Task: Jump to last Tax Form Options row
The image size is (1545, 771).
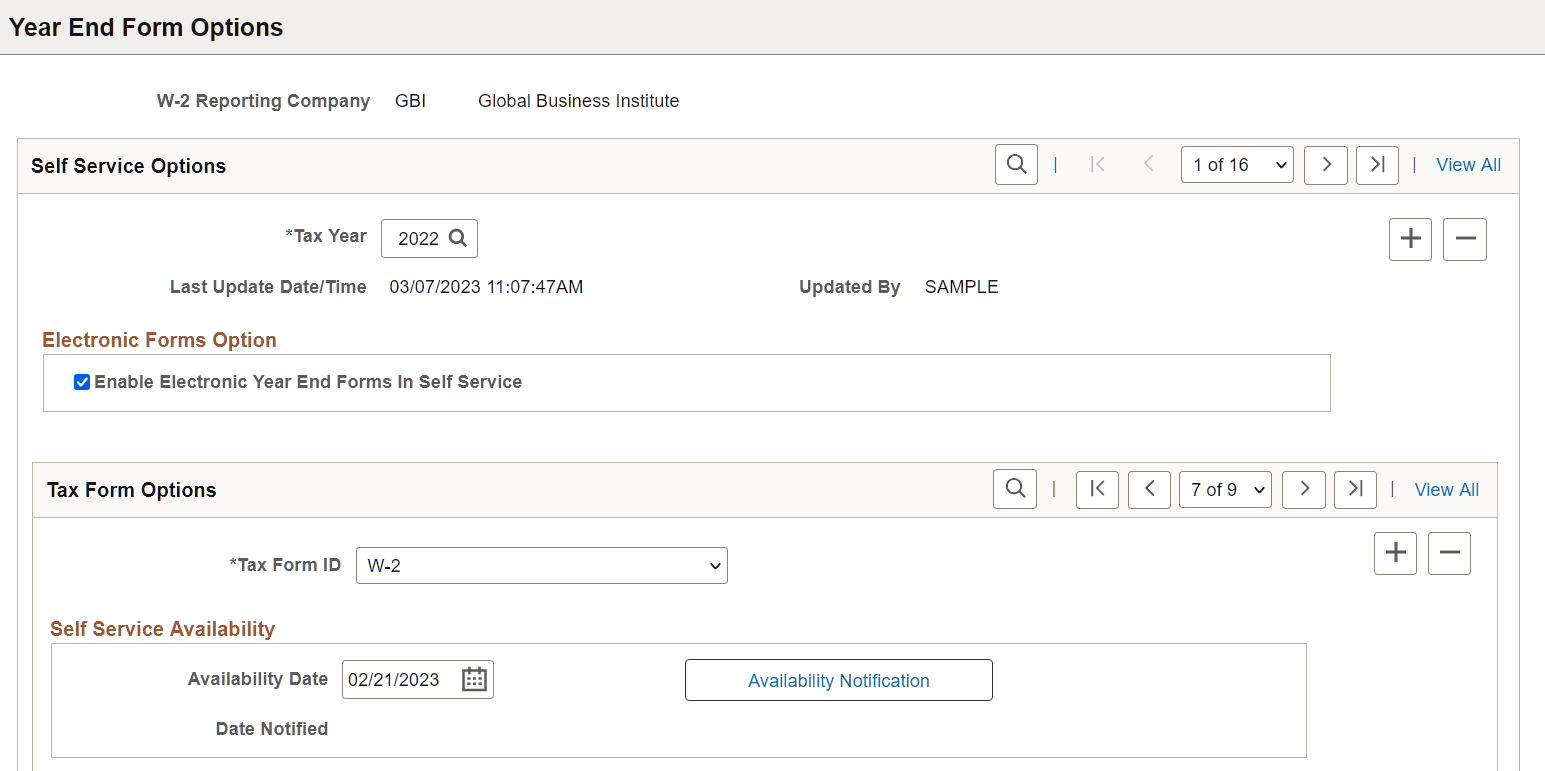Action: click(1355, 489)
